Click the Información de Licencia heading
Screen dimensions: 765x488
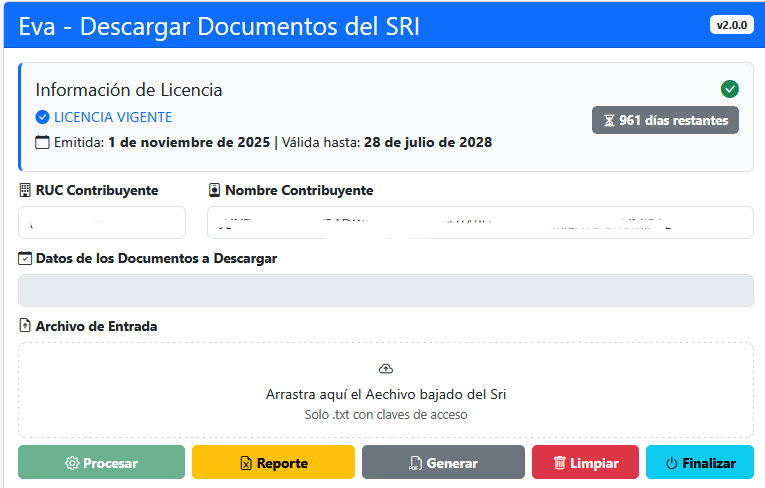[x=129, y=90]
